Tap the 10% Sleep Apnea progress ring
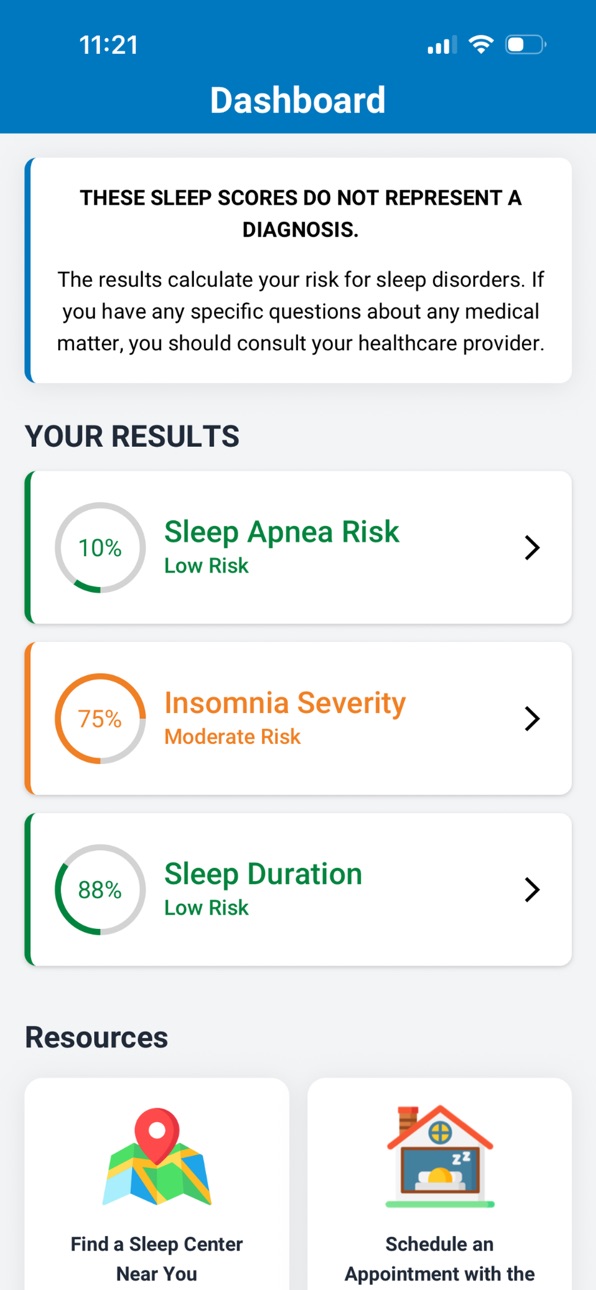 (100, 548)
